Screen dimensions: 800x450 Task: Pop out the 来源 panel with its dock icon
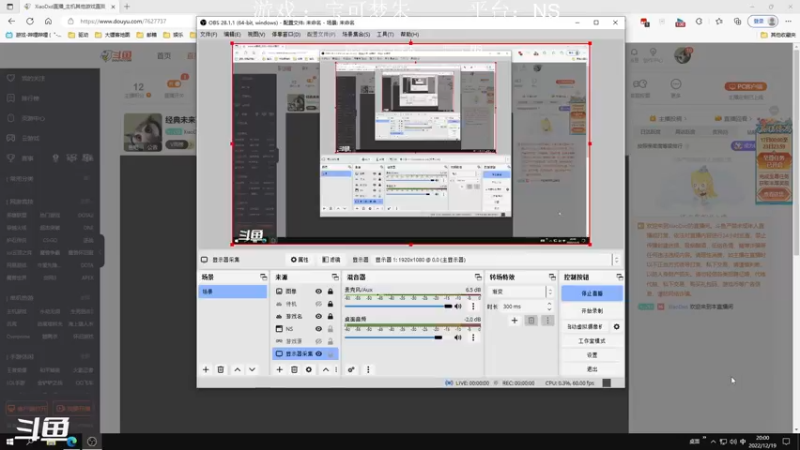335,277
